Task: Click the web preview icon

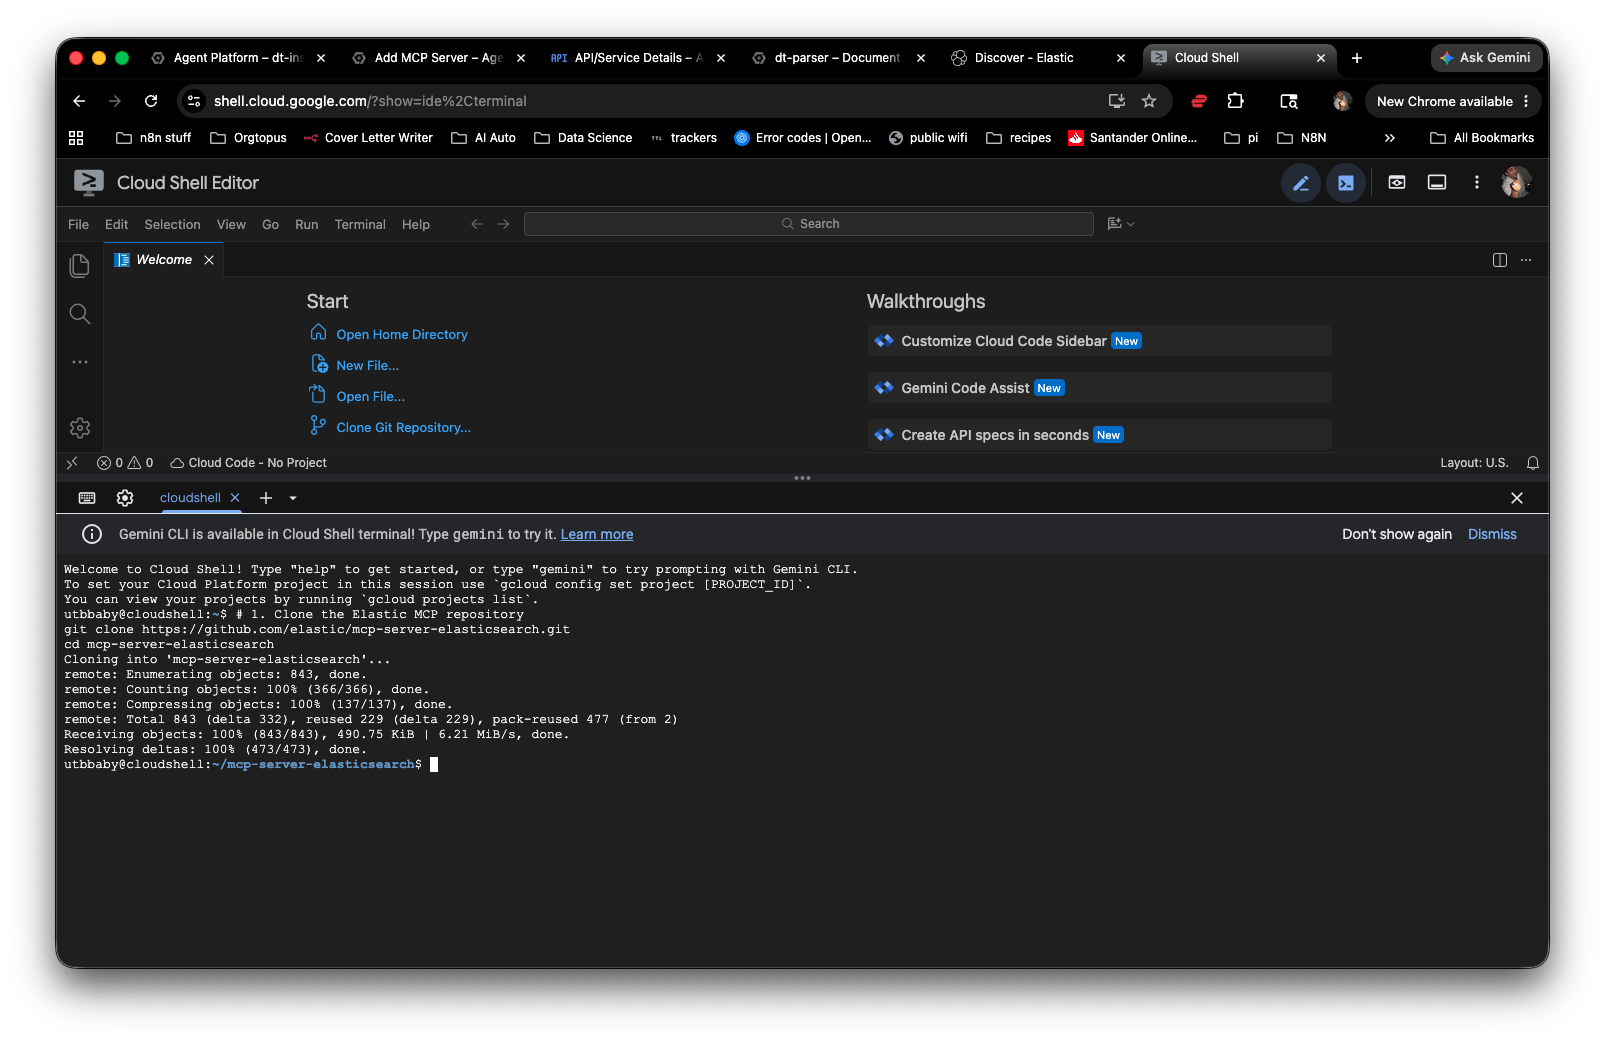Action: 1397,182
